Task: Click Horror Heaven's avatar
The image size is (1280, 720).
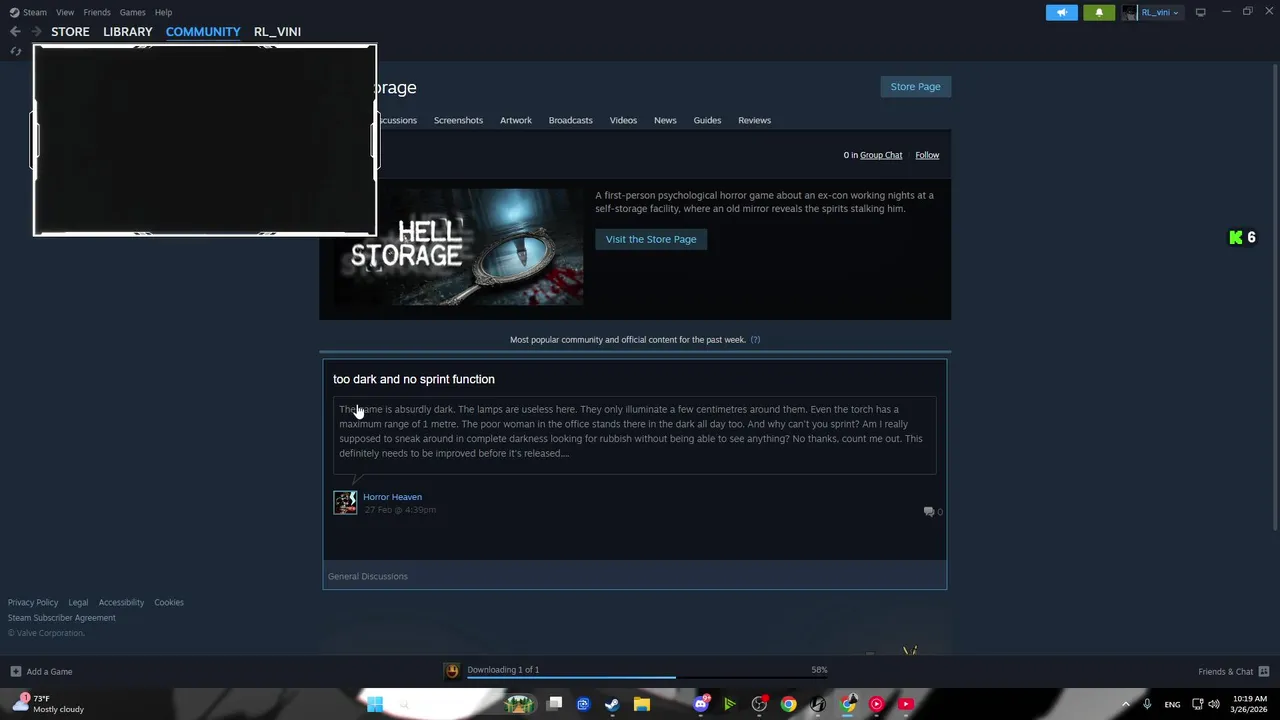Action: 345,503
